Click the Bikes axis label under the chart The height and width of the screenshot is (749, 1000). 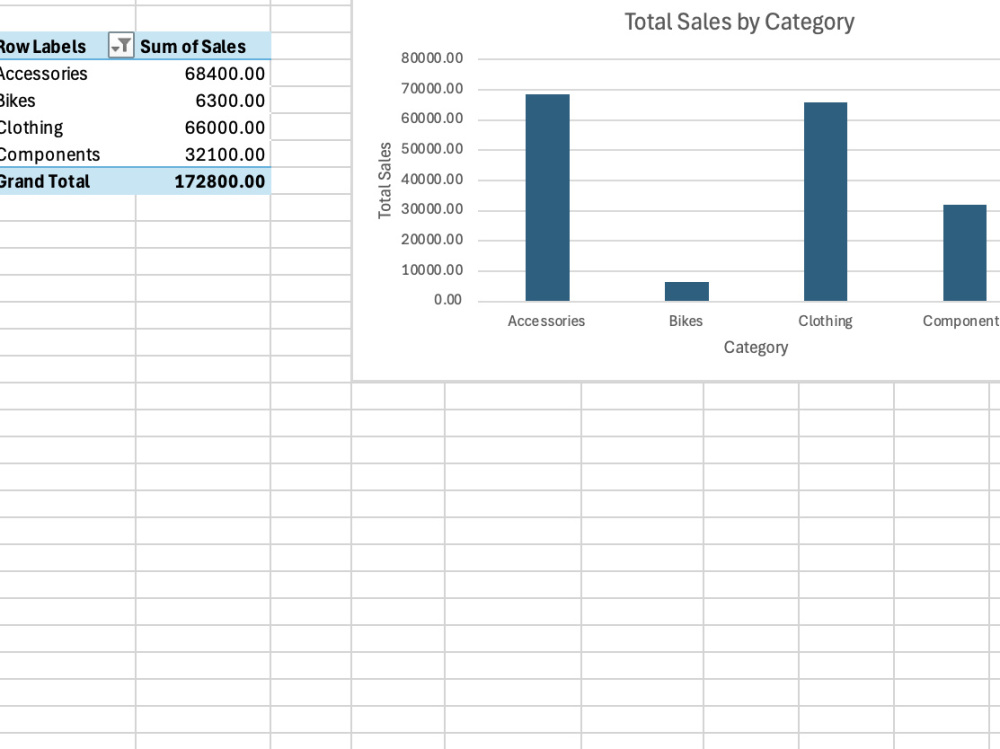pyautogui.click(x=686, y=321)
